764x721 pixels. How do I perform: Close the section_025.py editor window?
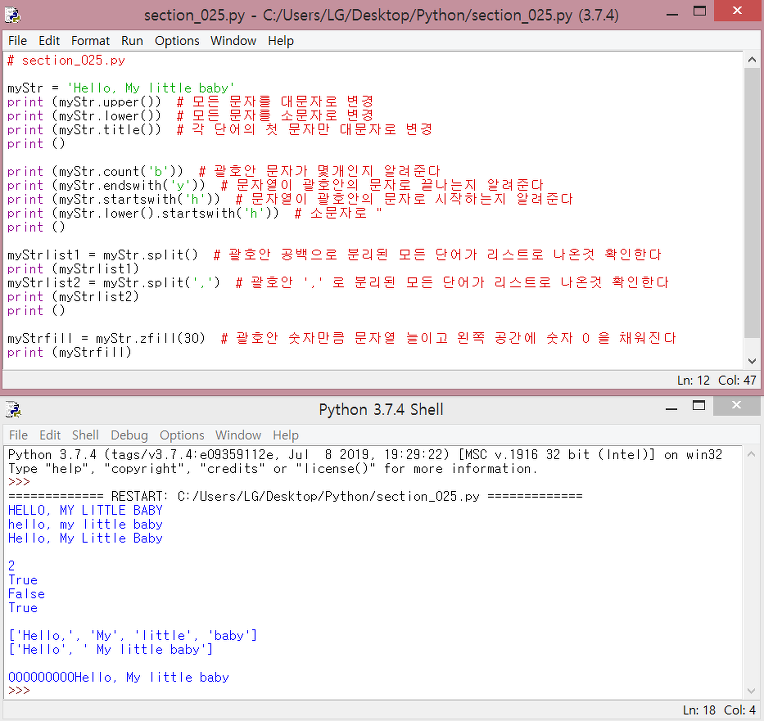(x=737, y=10)
